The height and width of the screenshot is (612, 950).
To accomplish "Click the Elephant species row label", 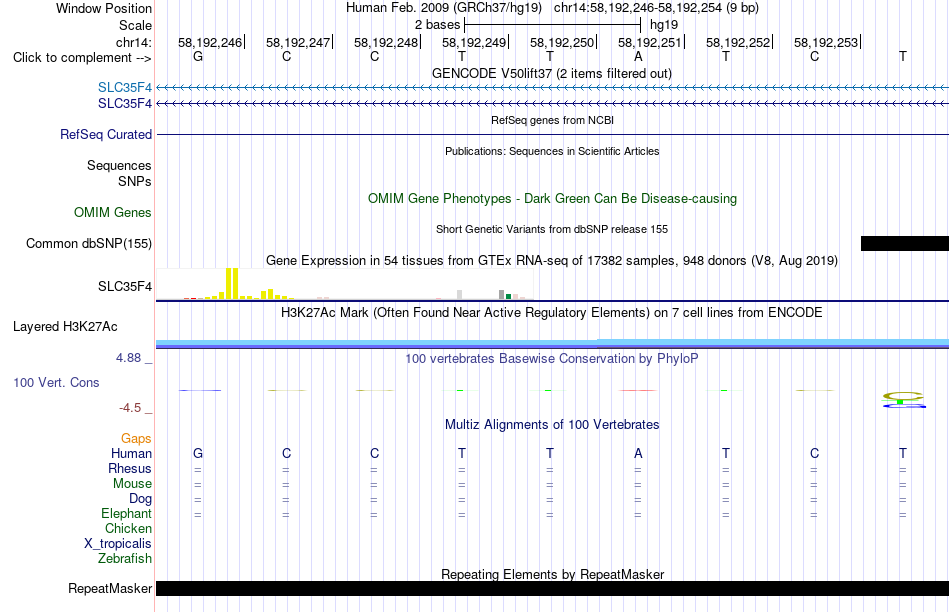I will click(127, 514).
